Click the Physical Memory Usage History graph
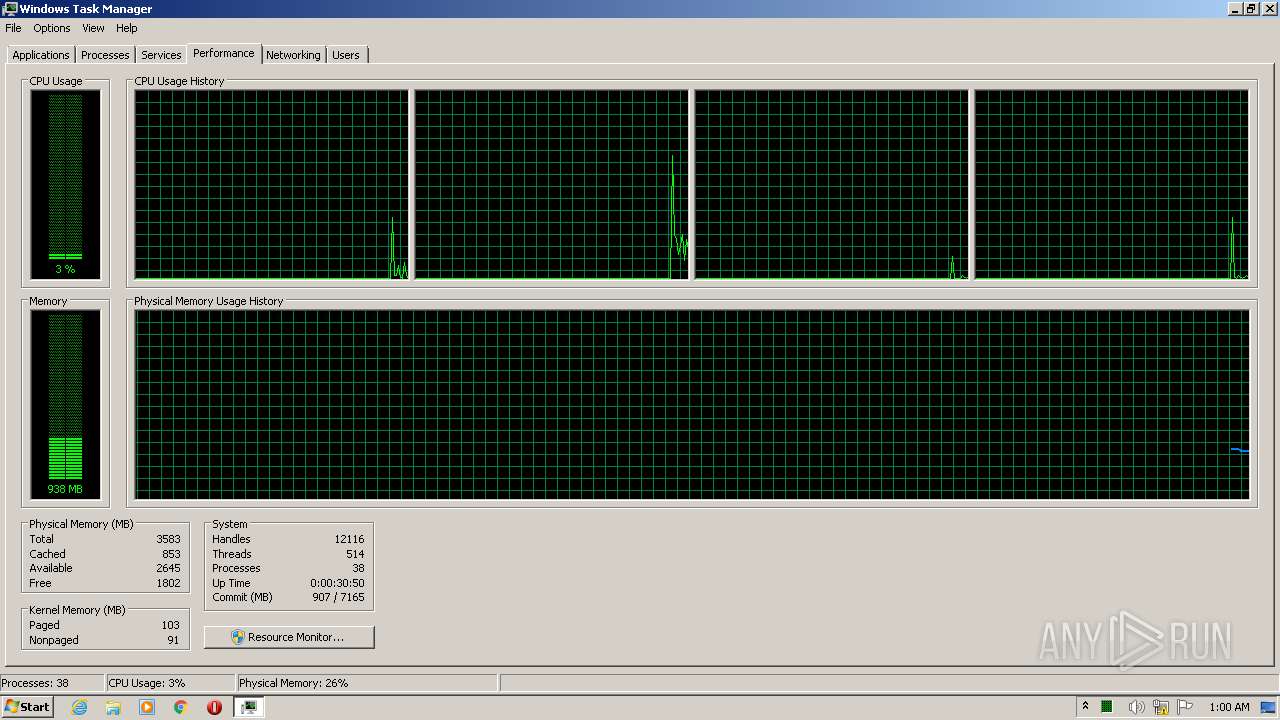Viewport: 1280px width, 720px height. [692, 404]
